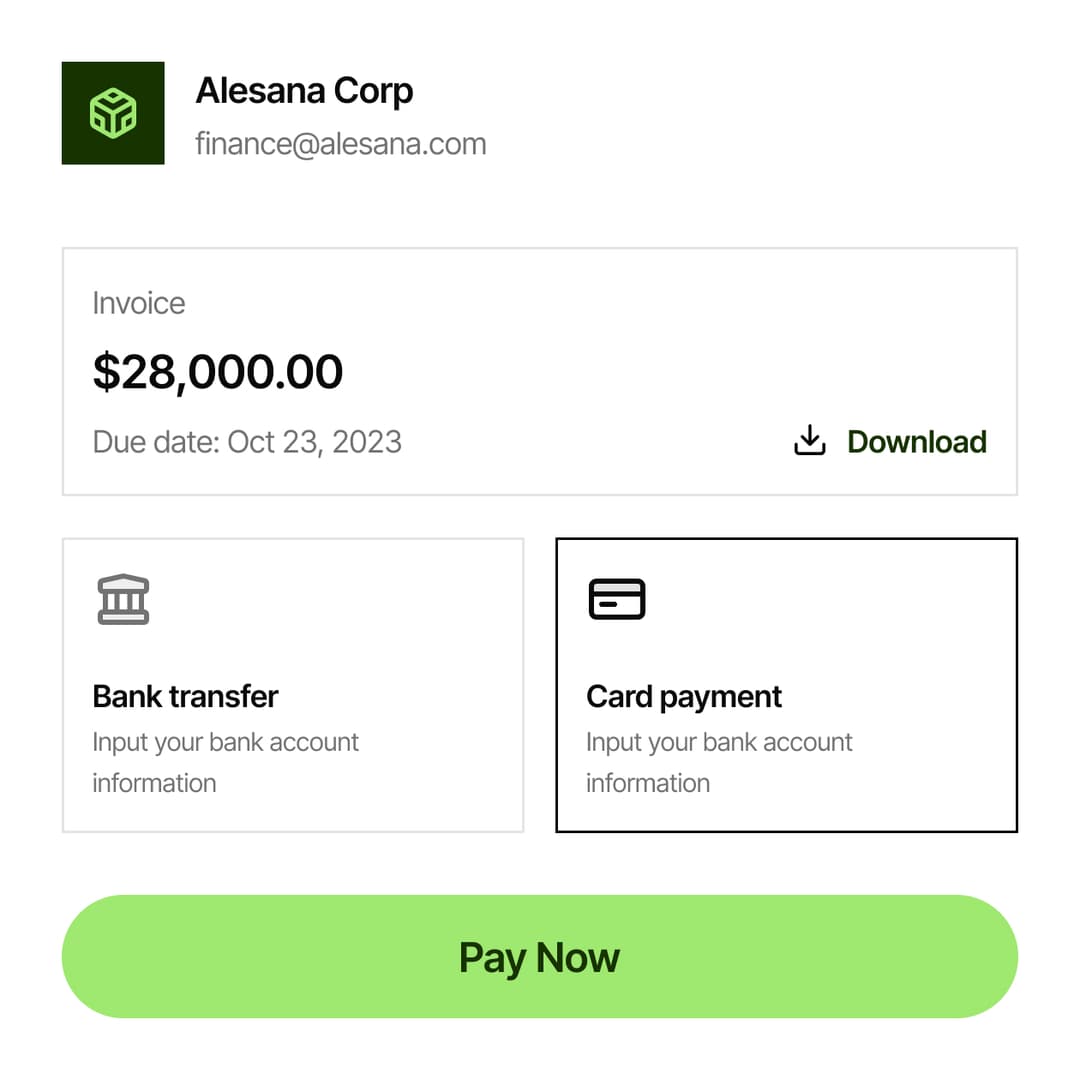Click the Card payment heading text

[x=684, y=696]
